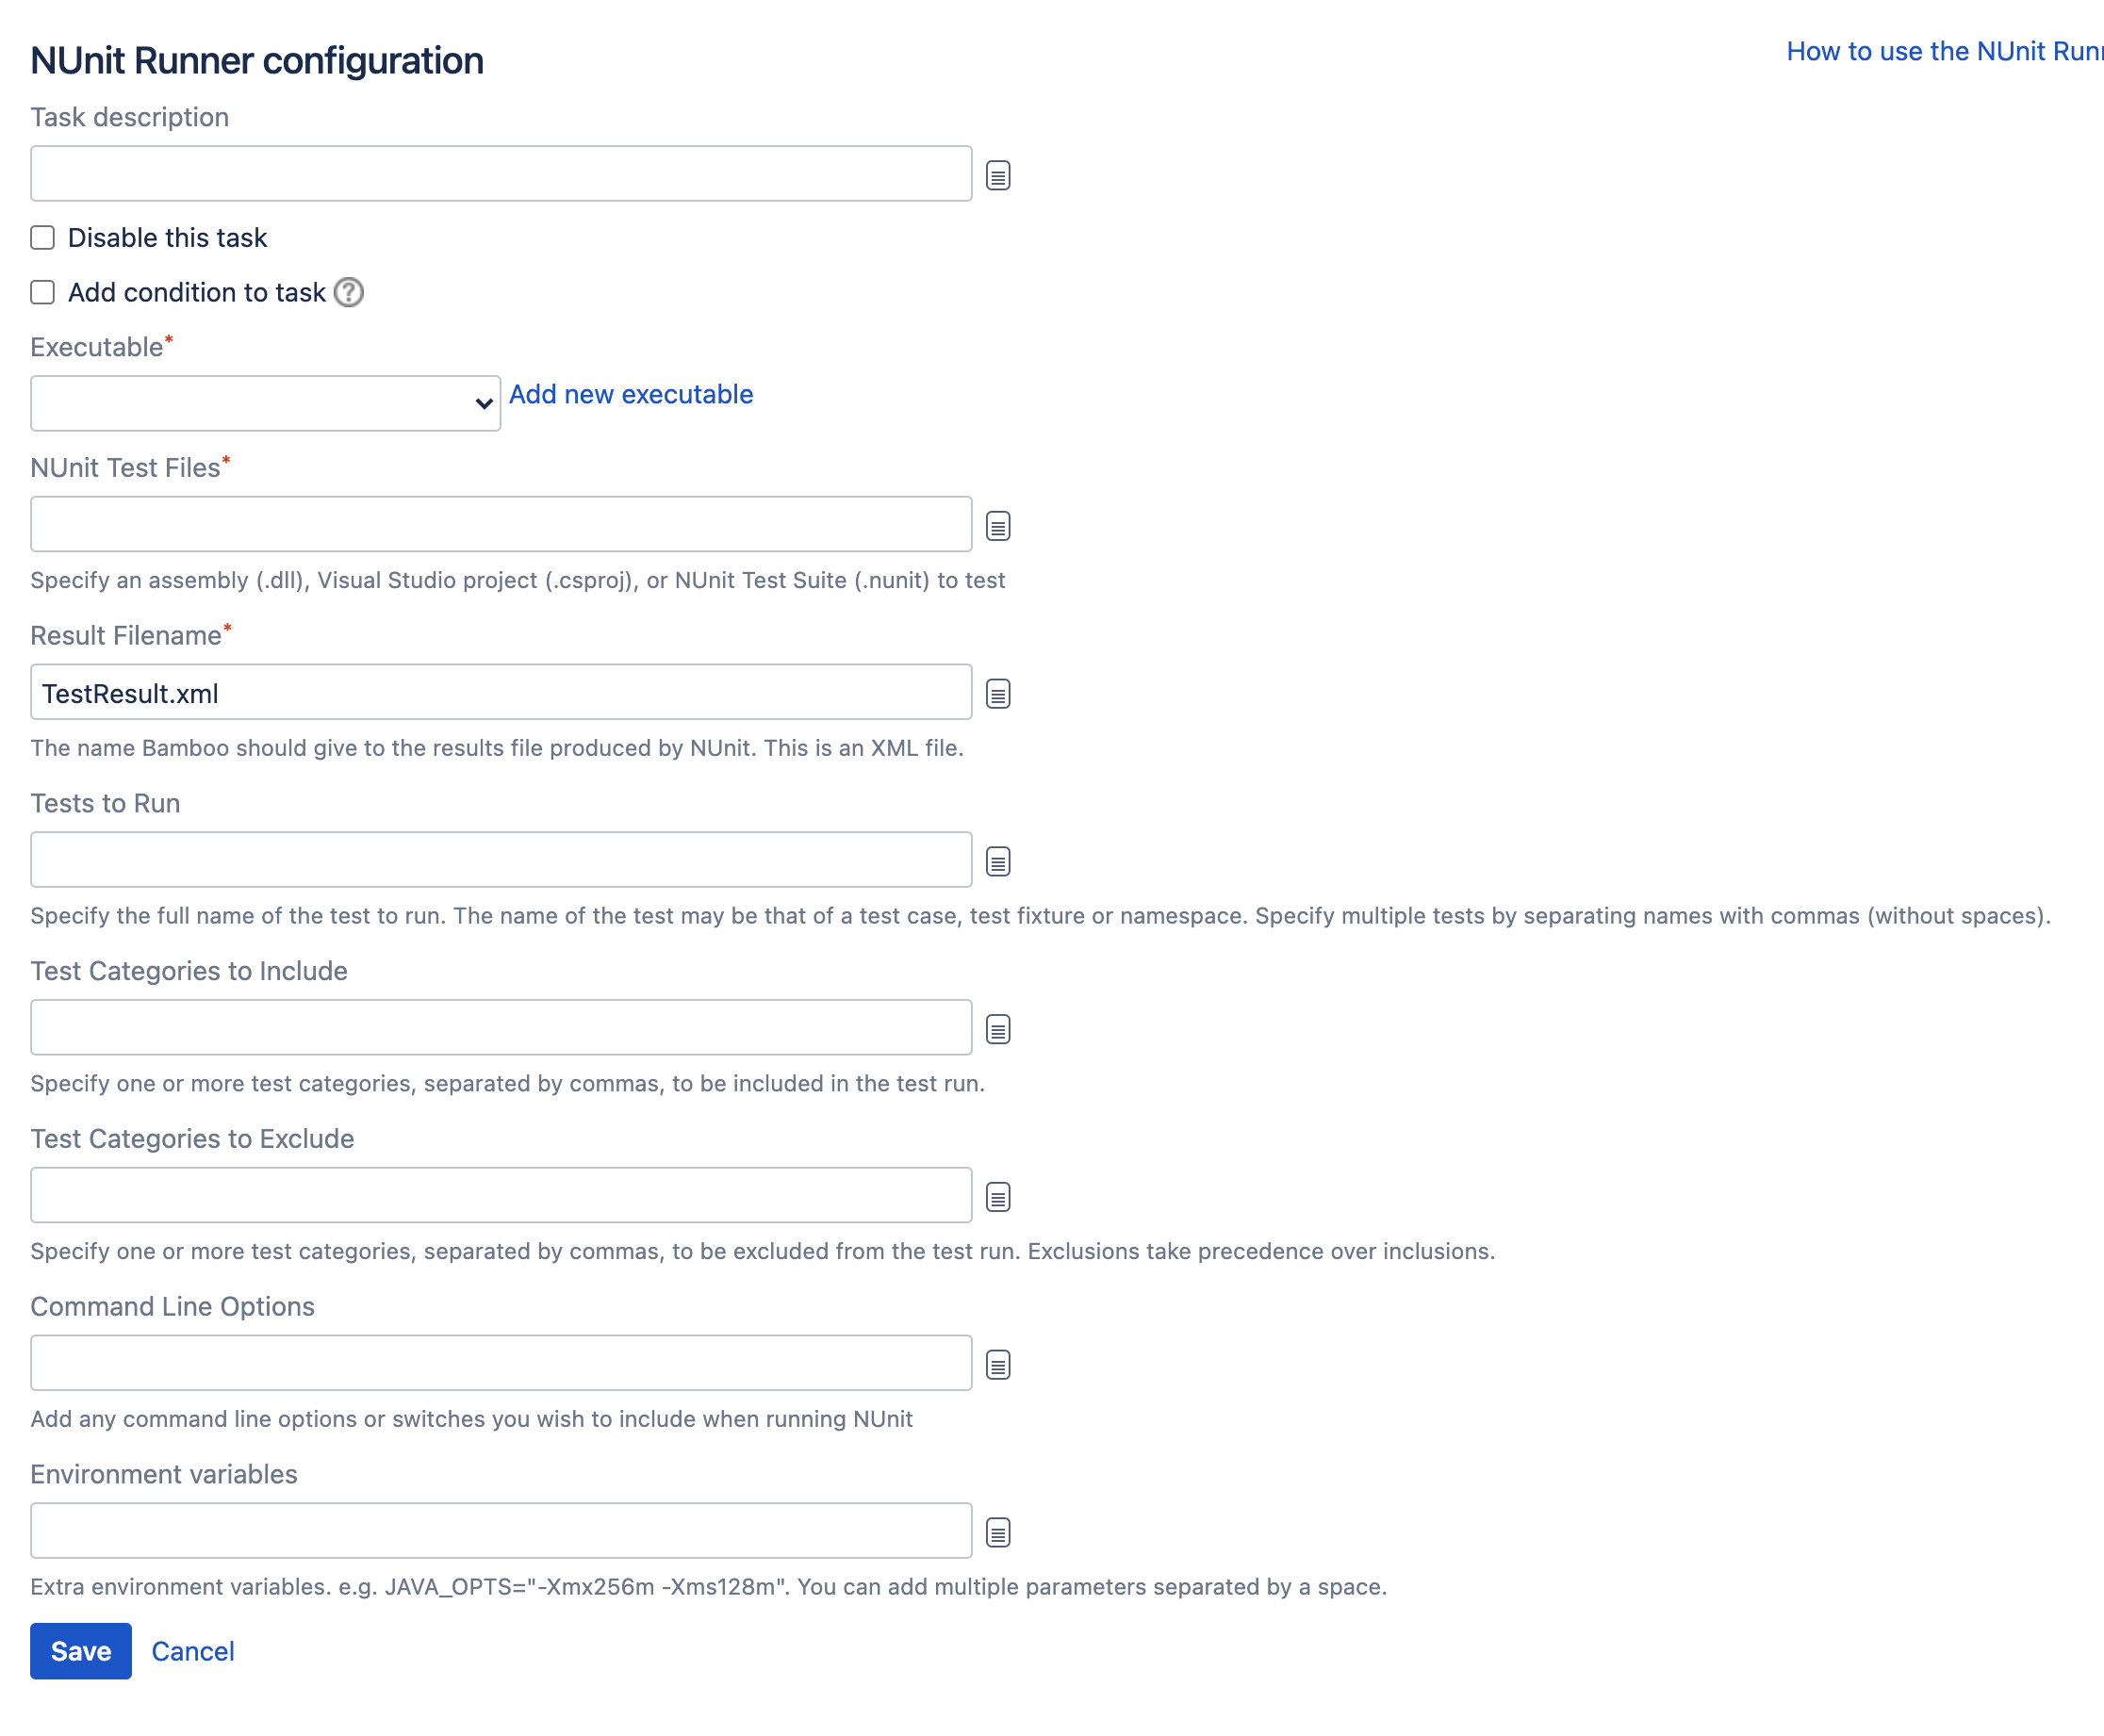Screen dimensions: 2104x1736
Task: Click the Result Filename insert variable icon
Action: coord(998,694)
